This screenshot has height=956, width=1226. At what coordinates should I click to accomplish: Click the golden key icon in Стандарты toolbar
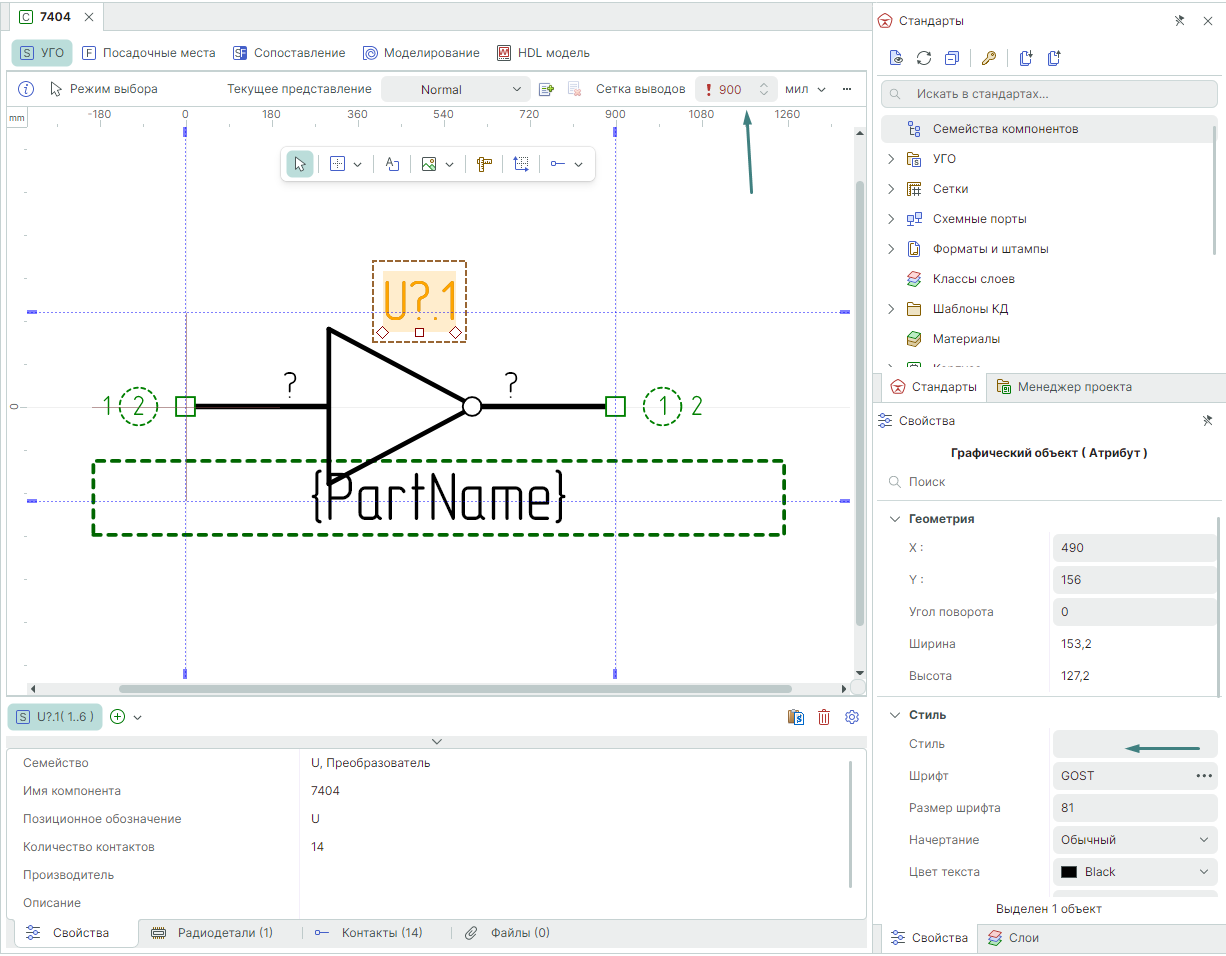[988, 58]
